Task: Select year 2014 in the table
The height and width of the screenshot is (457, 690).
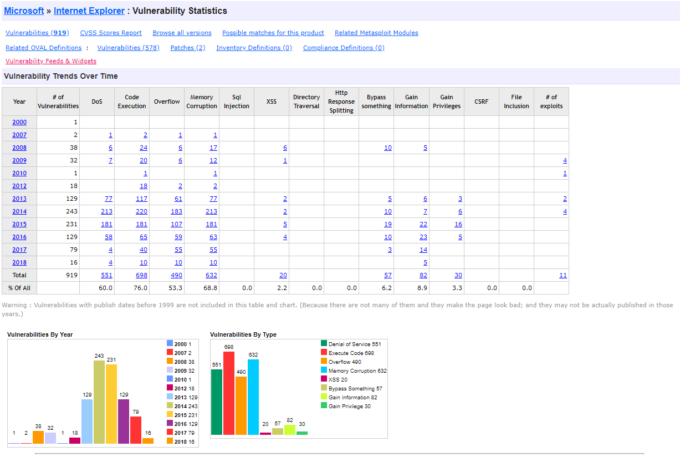Action: click(x=19, y=212)
